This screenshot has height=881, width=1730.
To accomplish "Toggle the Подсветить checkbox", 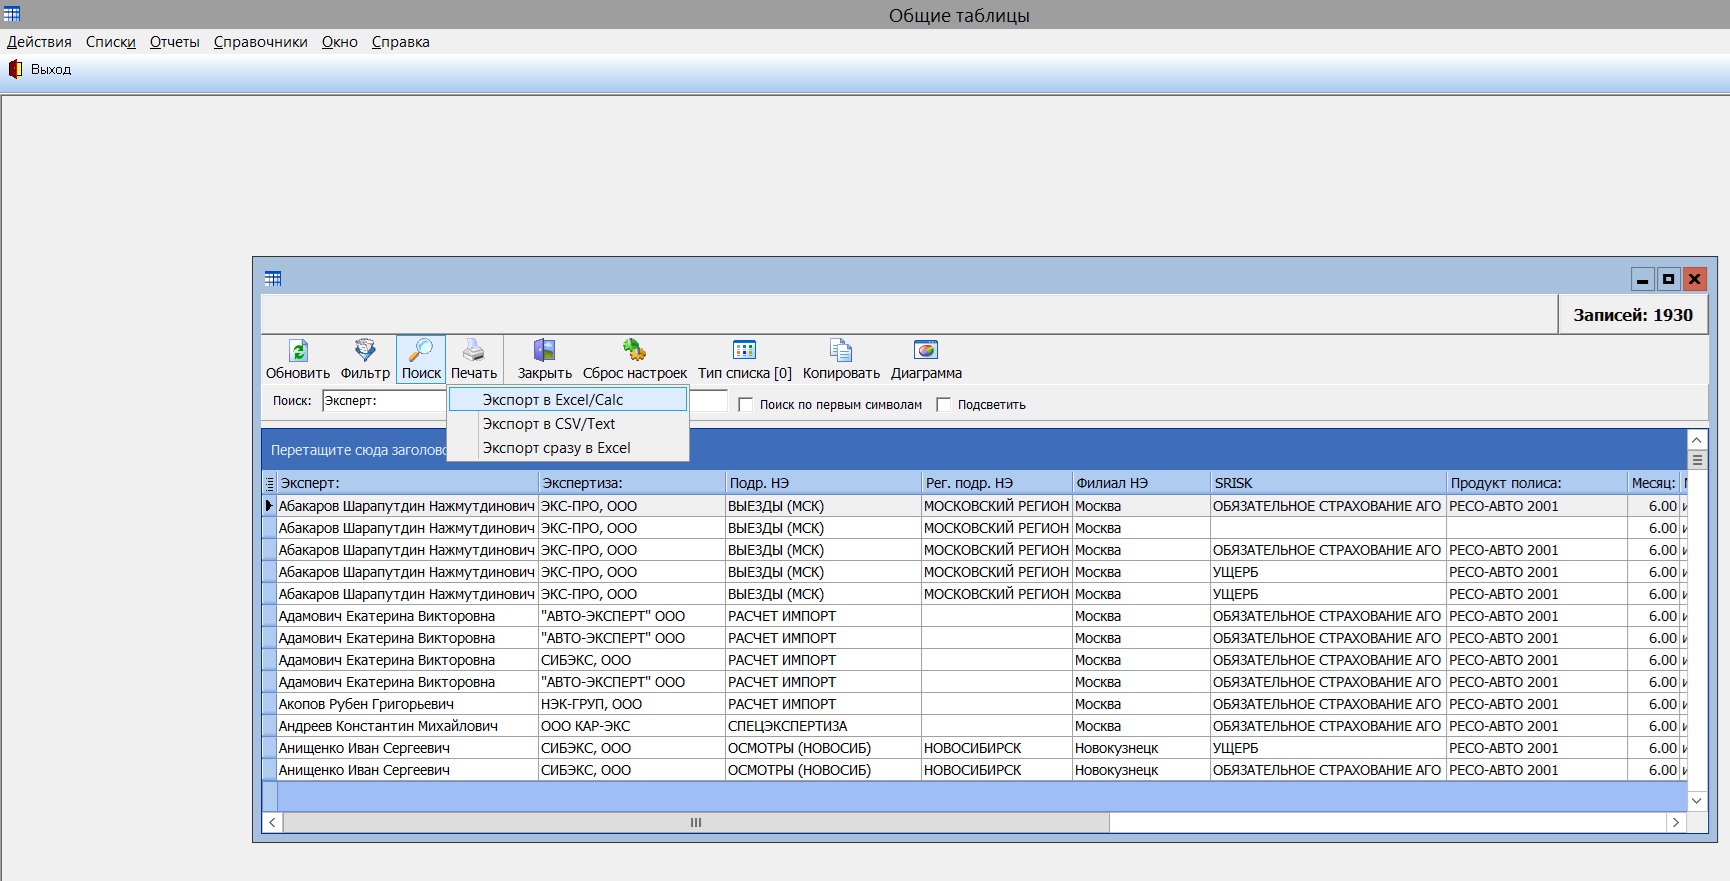I will click(943, 404).
